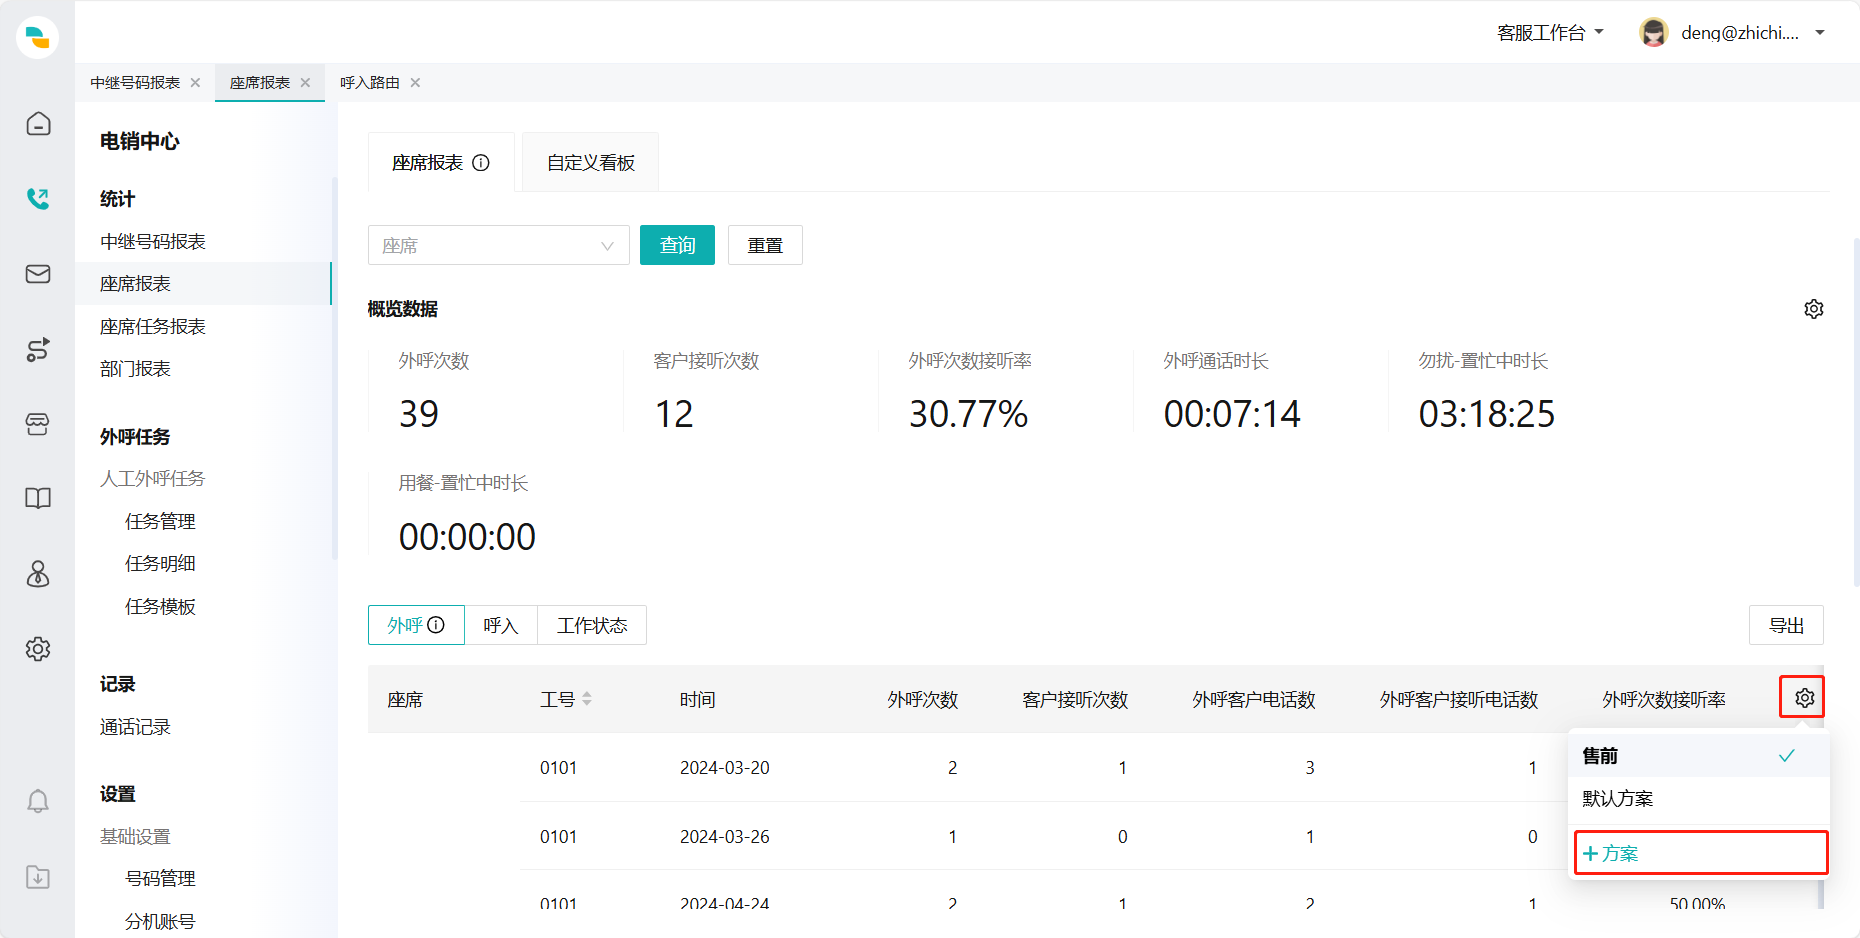Click the 时间 column header

click(x=698, y=700)
